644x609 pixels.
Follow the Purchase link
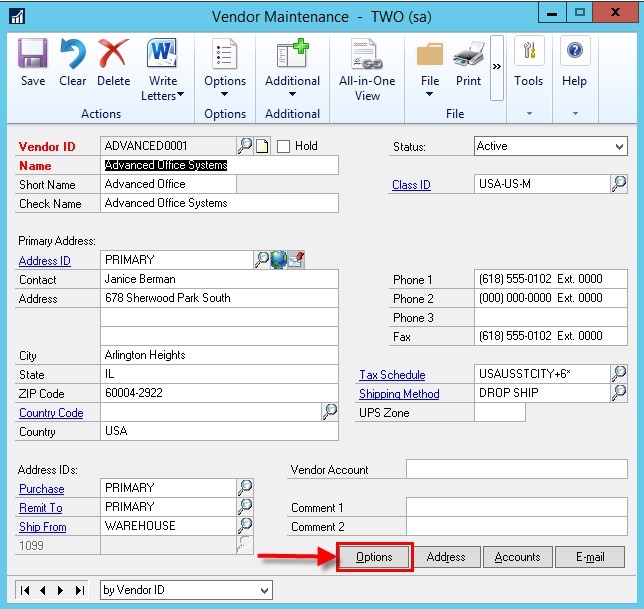(x=41, y=489)
